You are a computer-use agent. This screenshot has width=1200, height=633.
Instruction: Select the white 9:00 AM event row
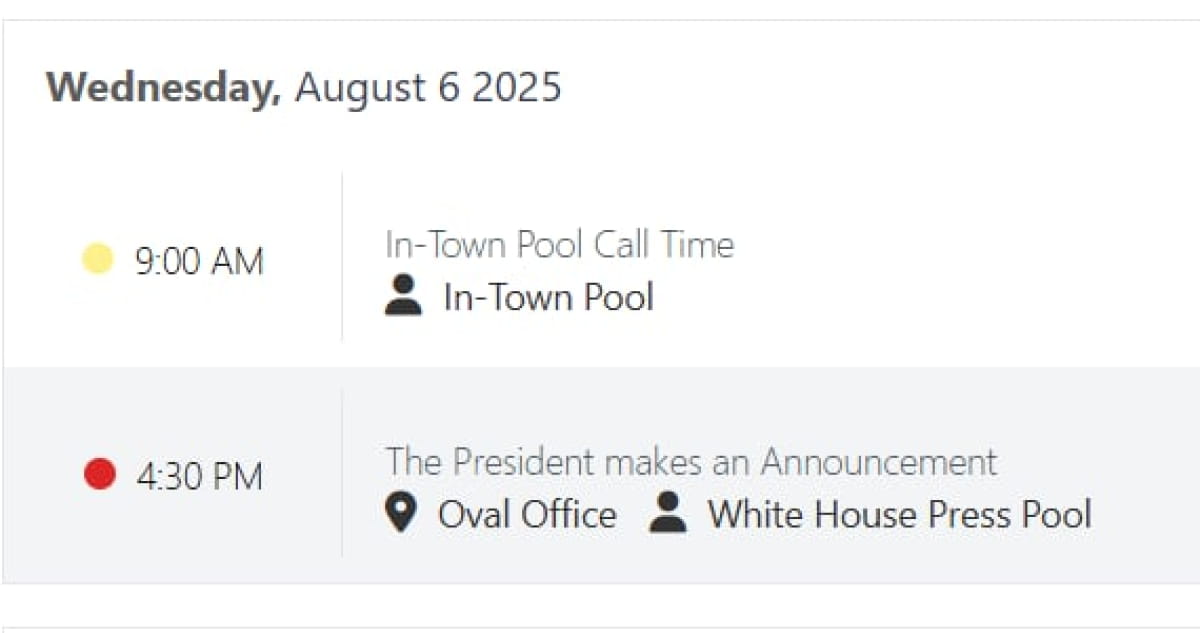coord(601,260)
